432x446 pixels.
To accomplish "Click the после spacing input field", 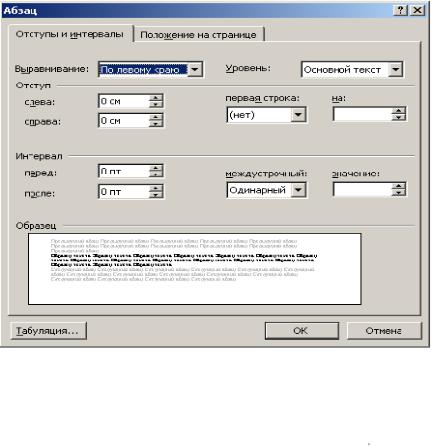I will tap(124, 192).
